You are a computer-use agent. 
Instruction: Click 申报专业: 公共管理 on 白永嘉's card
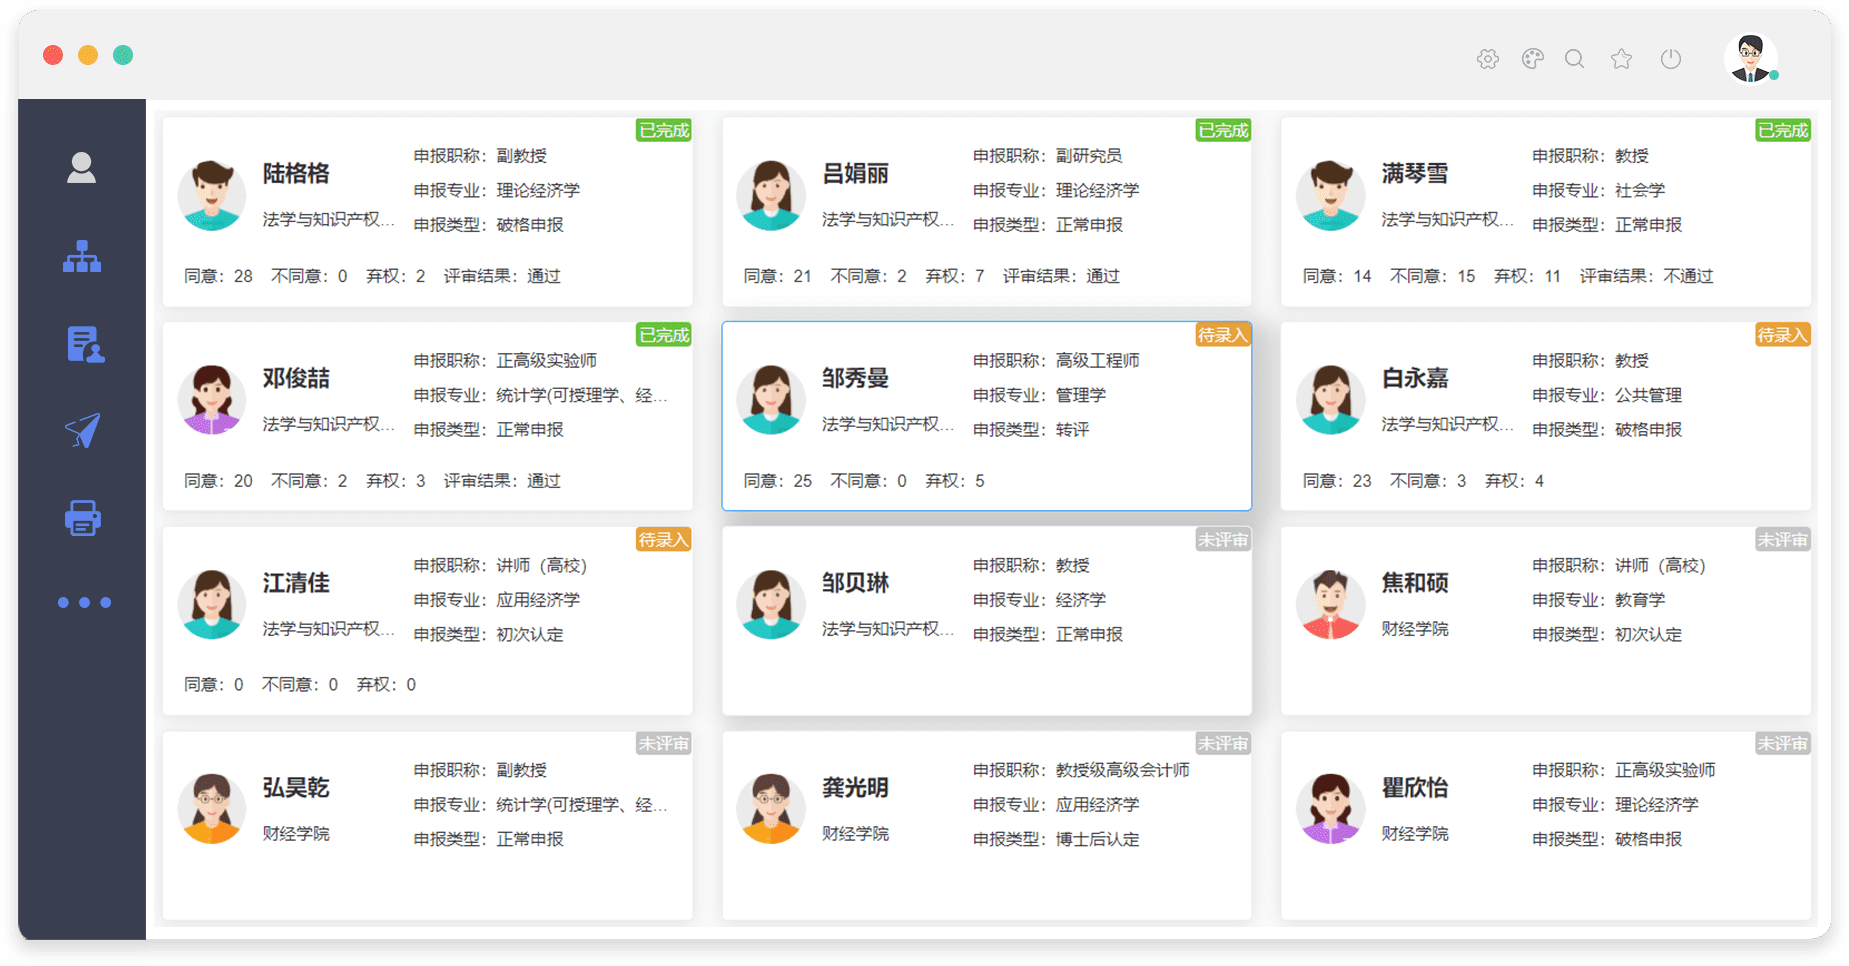click(x=1607, y=395)
